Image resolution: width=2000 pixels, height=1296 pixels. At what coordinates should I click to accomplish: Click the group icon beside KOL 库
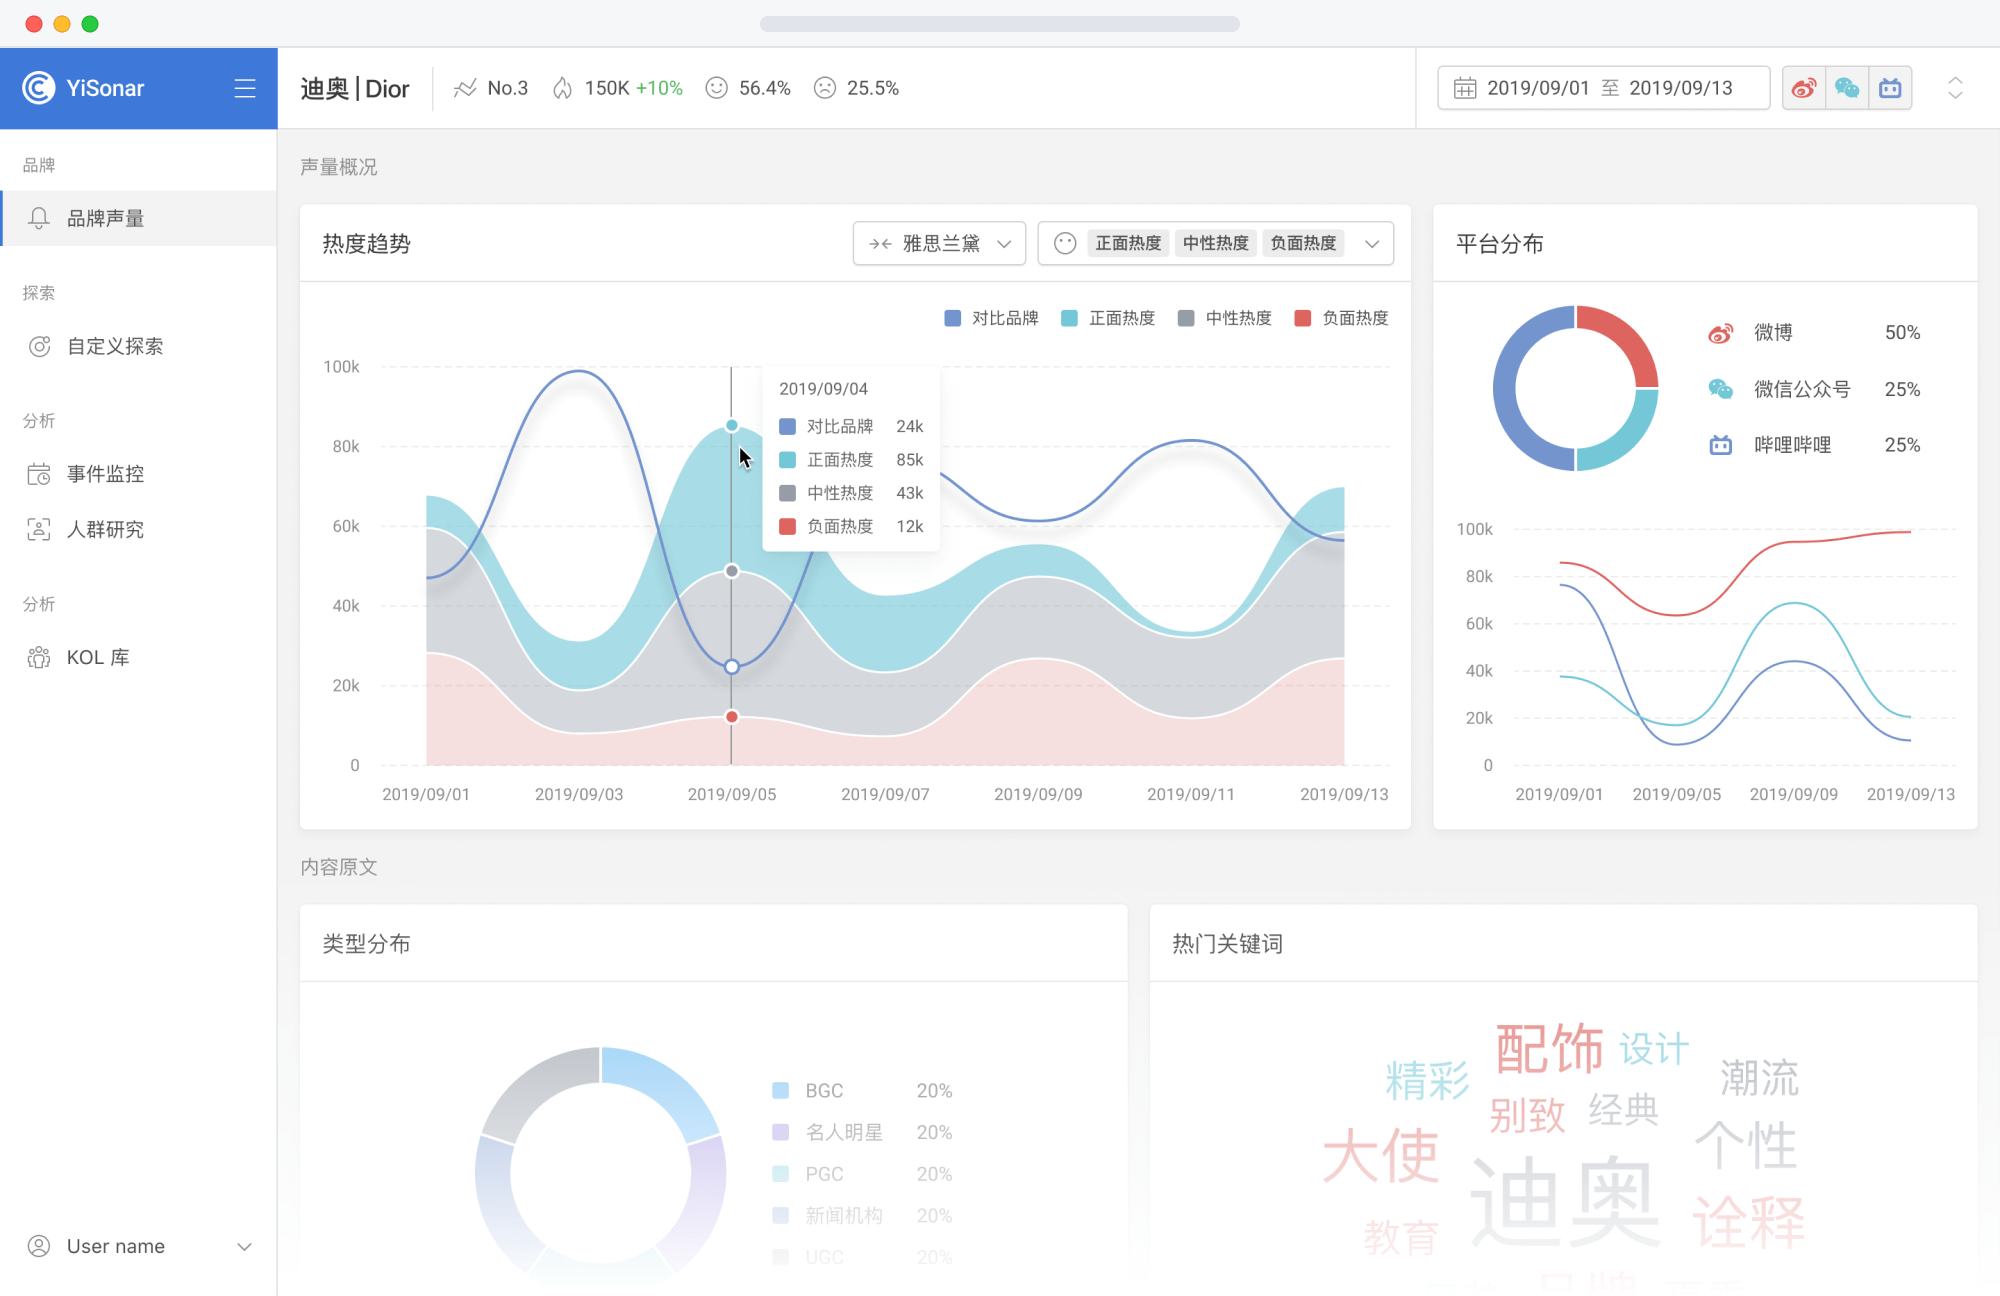39,657
